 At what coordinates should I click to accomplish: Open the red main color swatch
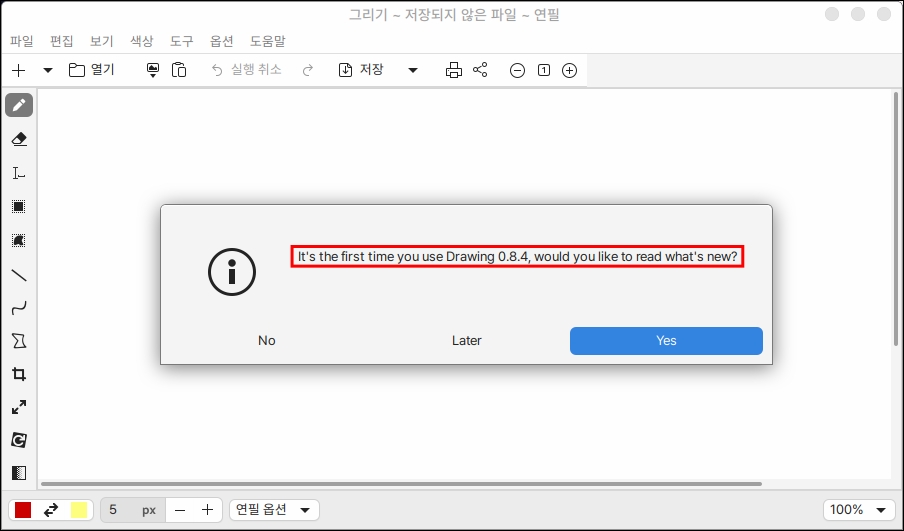pos(23,510)
